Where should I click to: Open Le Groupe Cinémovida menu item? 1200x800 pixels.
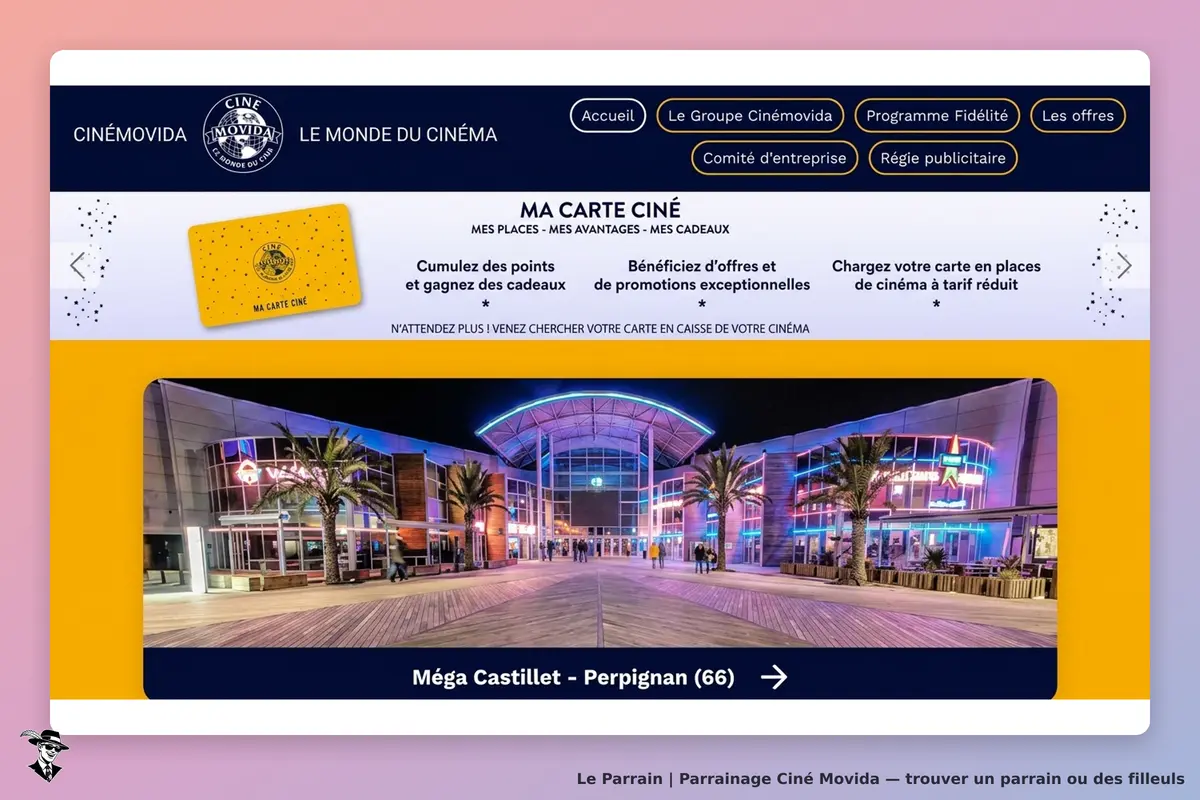750,116
